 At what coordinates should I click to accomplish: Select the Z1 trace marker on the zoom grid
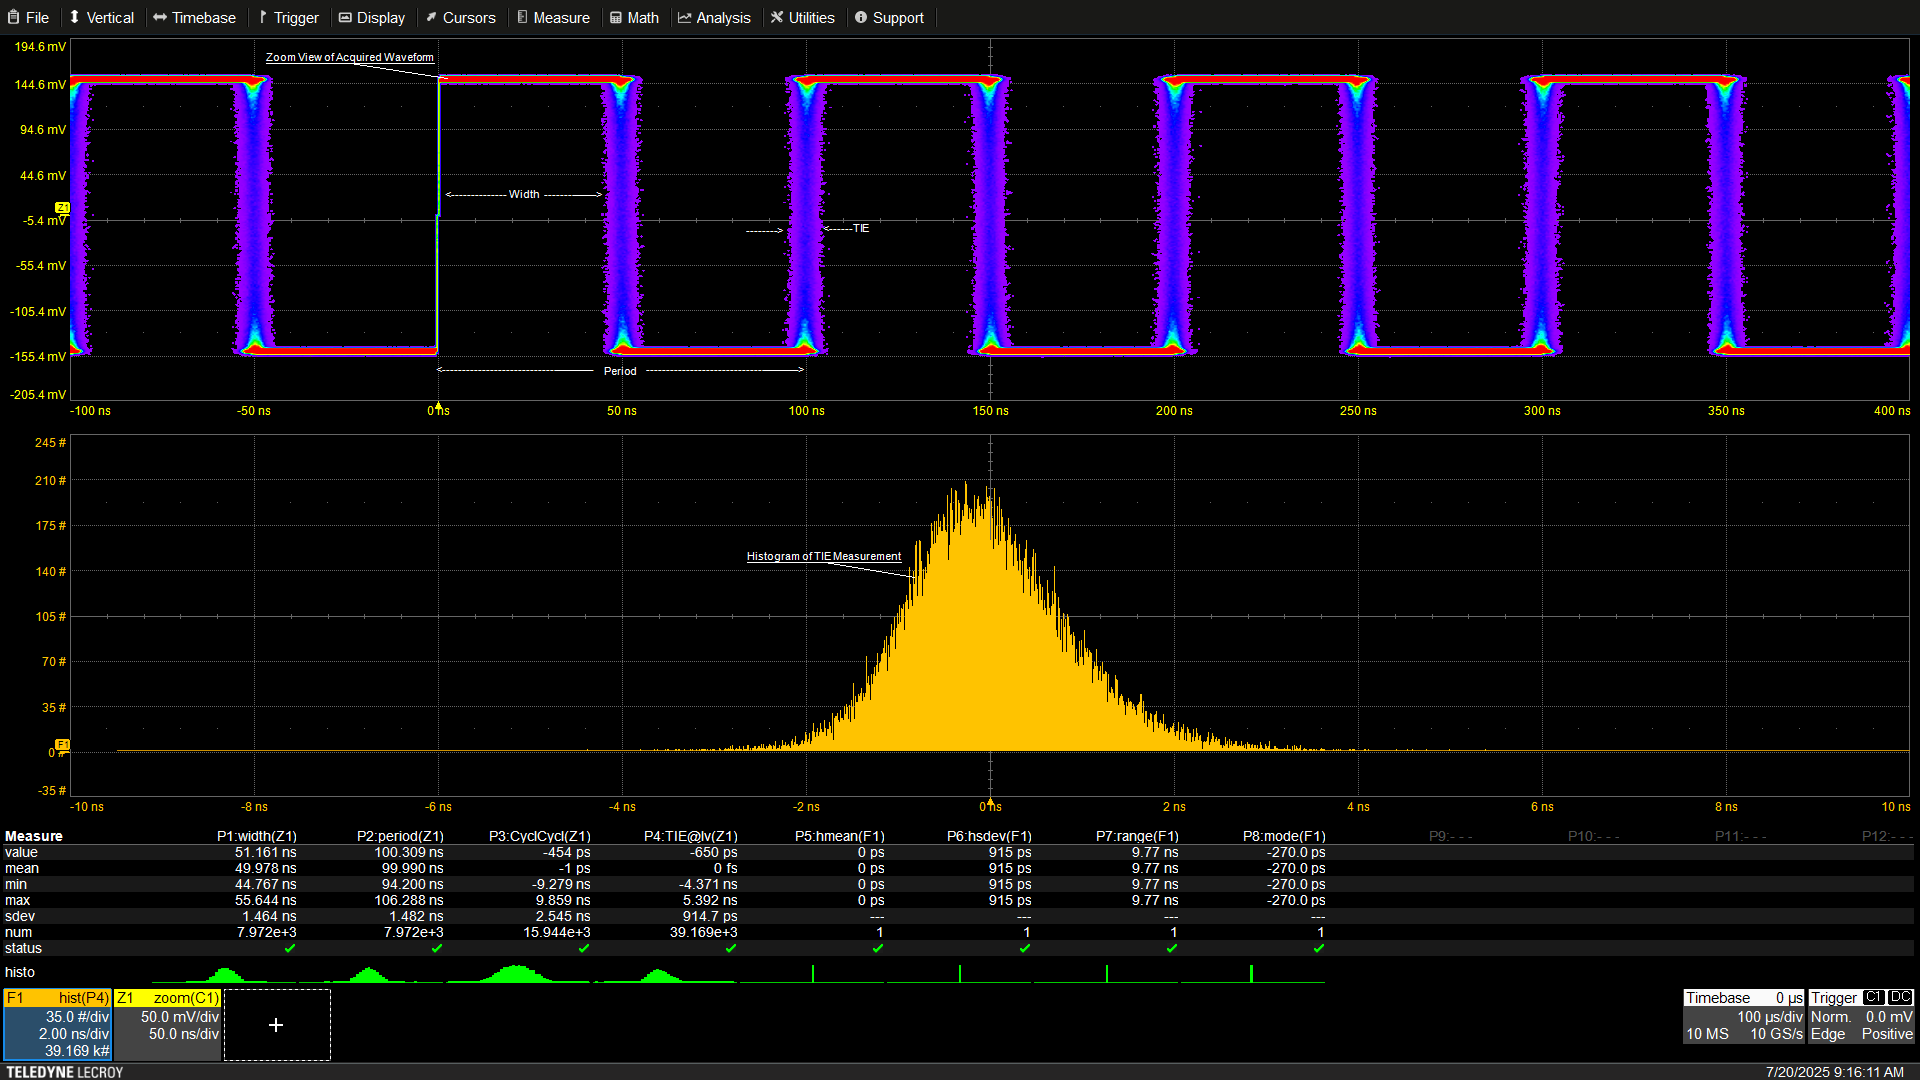coord(62,208)
